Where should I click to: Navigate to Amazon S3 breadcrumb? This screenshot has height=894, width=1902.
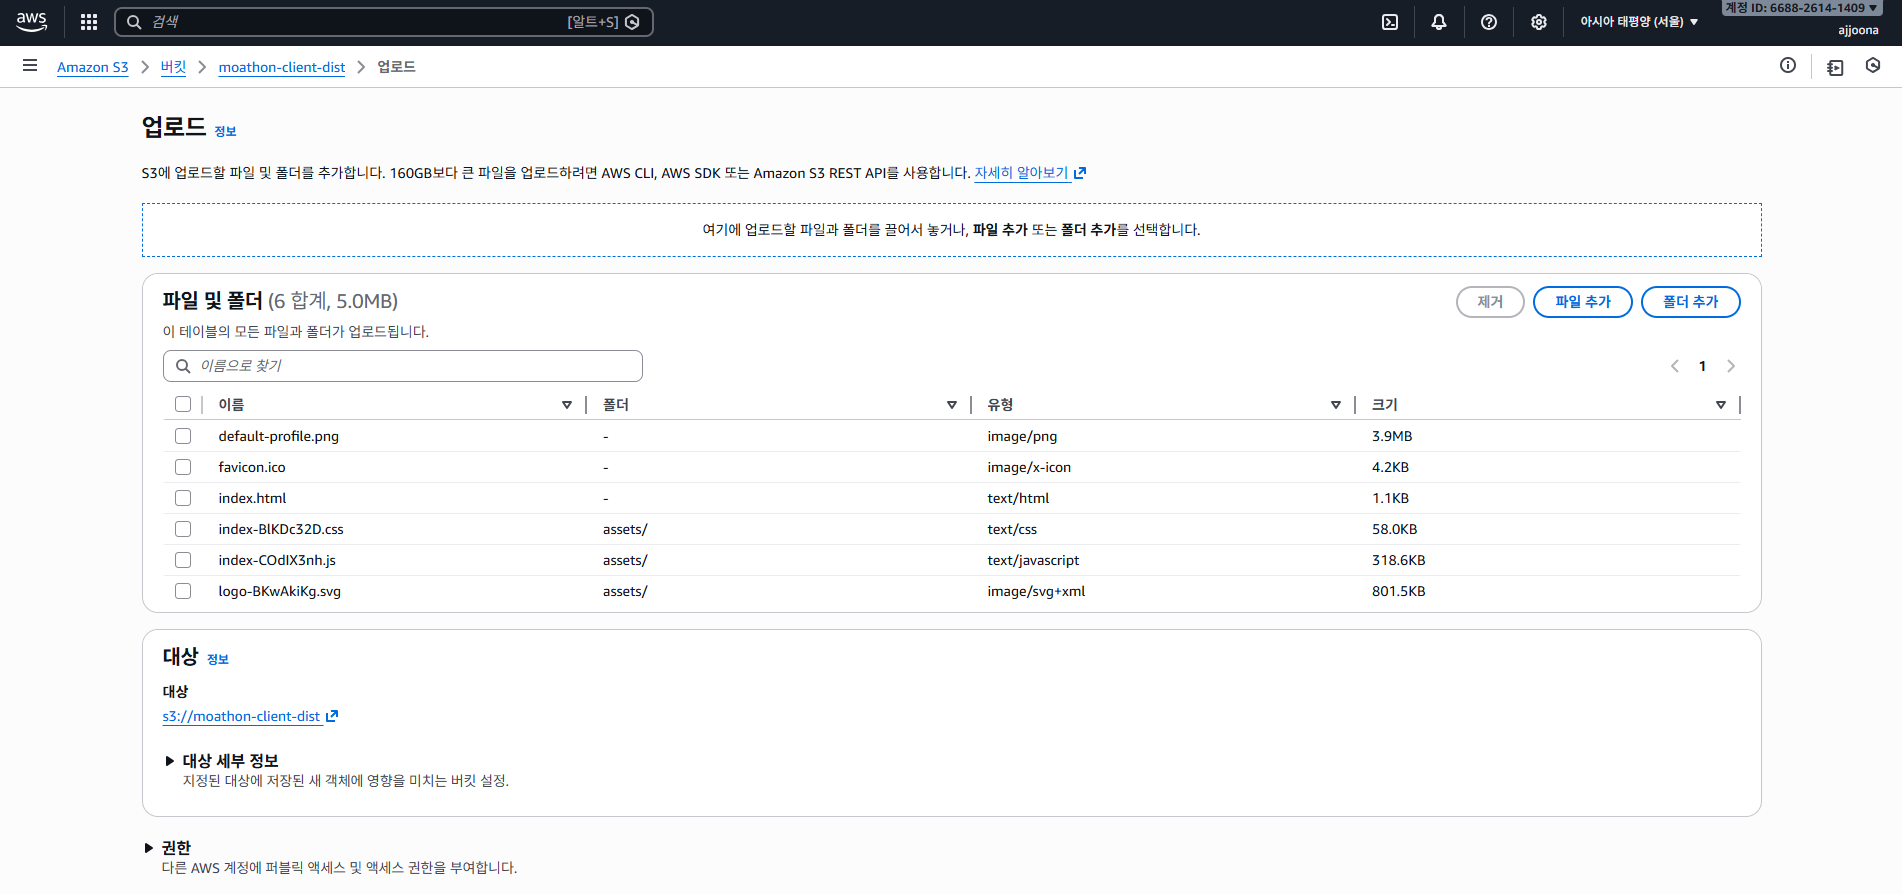92,67
